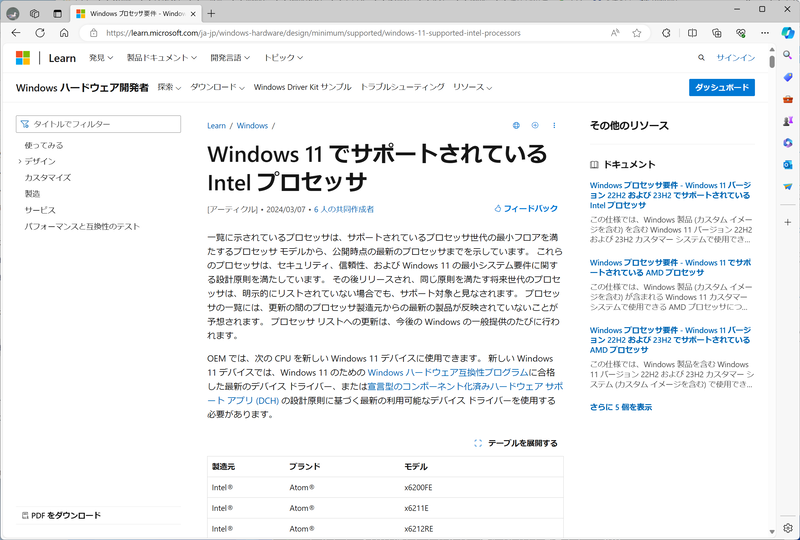Open Browser essentials heart icon
This screenshot has height=540, width=800.
[x=741, y=33]
